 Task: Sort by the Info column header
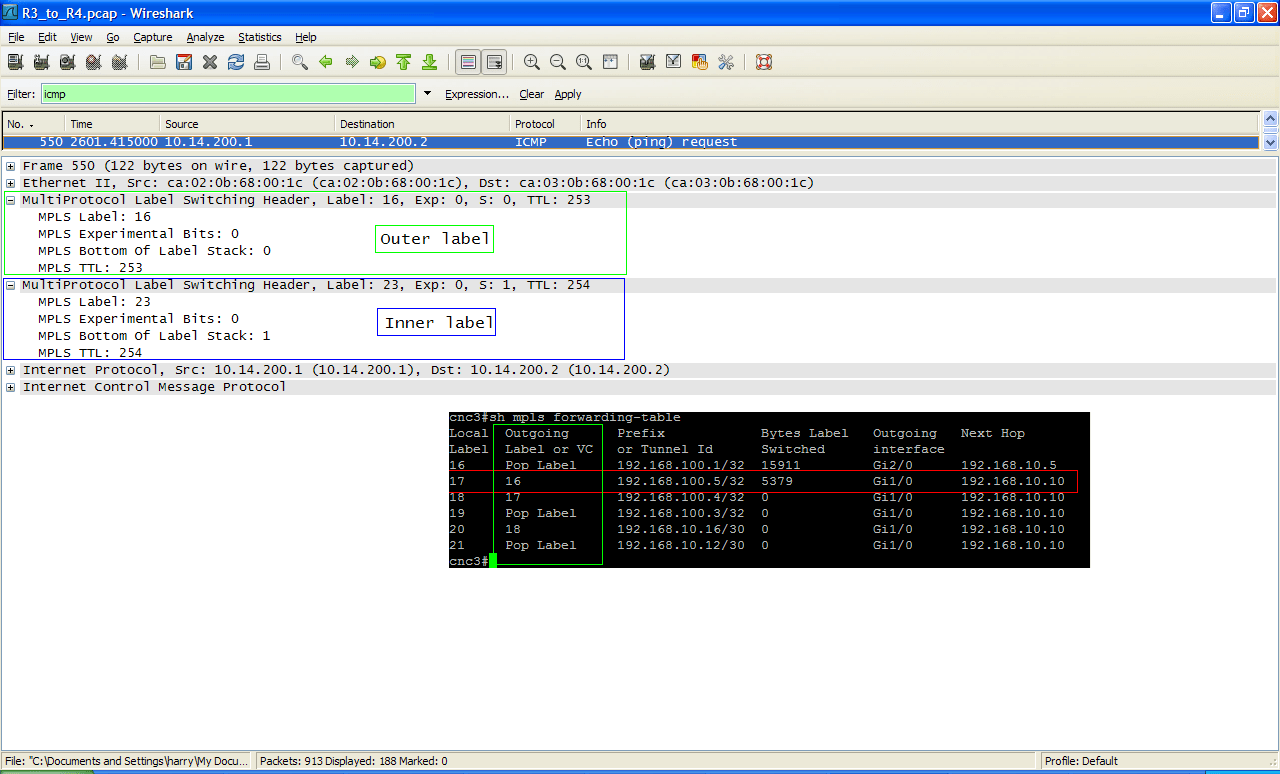click(x=919, y=124)
